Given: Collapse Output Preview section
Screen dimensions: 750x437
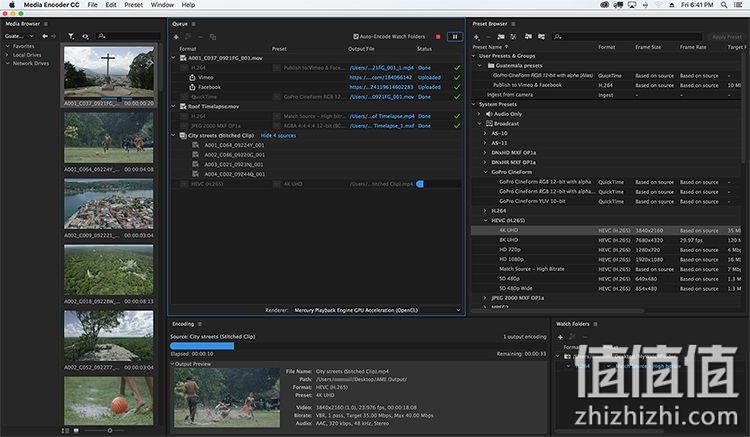Looking at the screenshot, I should (x=173, y=364).
